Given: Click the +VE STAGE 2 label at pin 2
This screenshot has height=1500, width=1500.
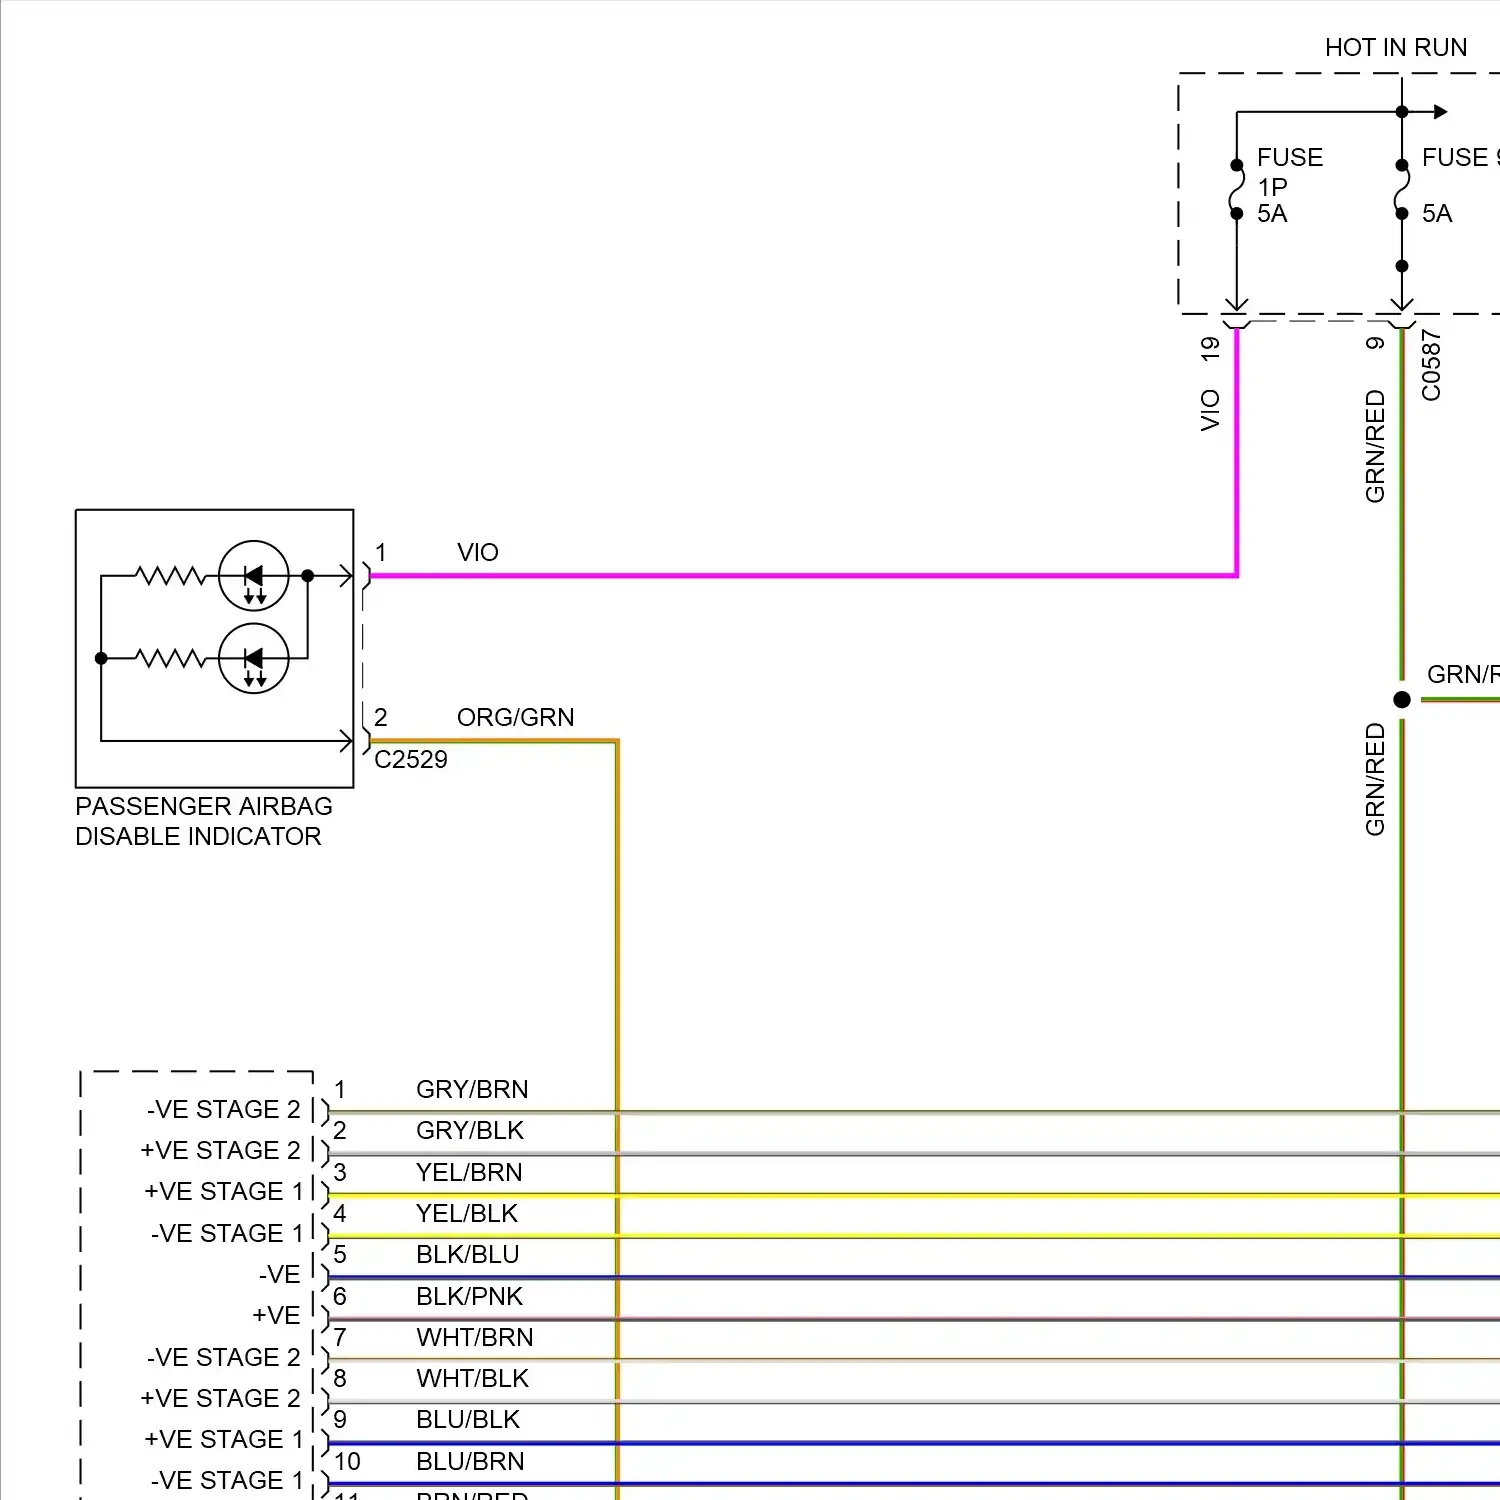Looking at the screenshot, I should 221,1150.
